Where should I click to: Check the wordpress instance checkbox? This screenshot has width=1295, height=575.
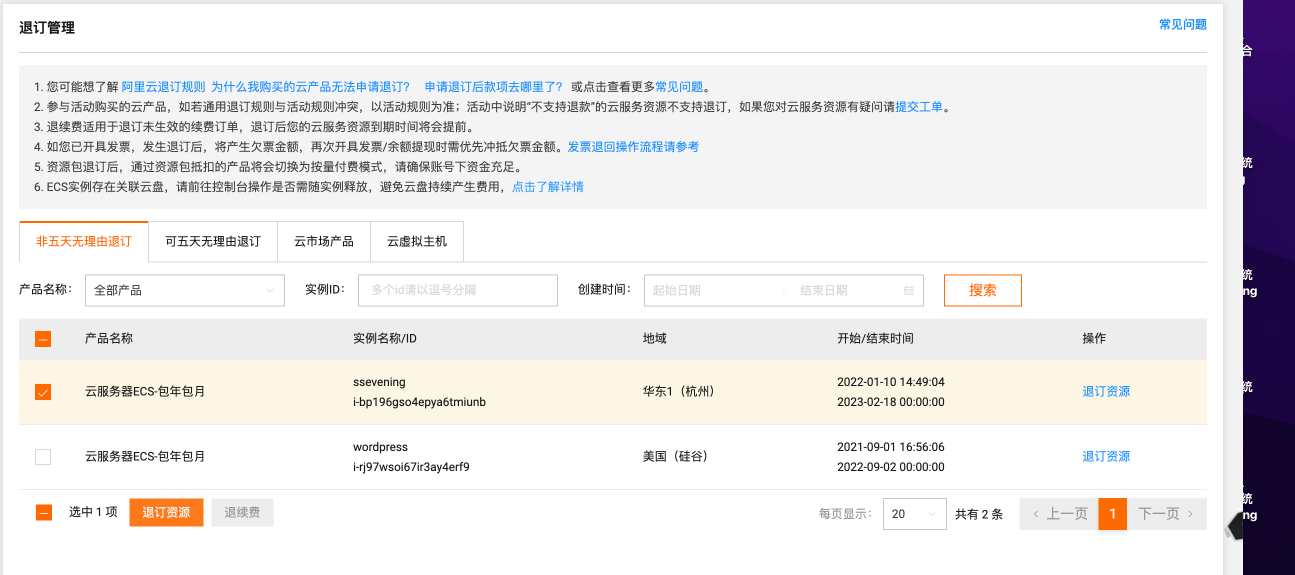43,457
